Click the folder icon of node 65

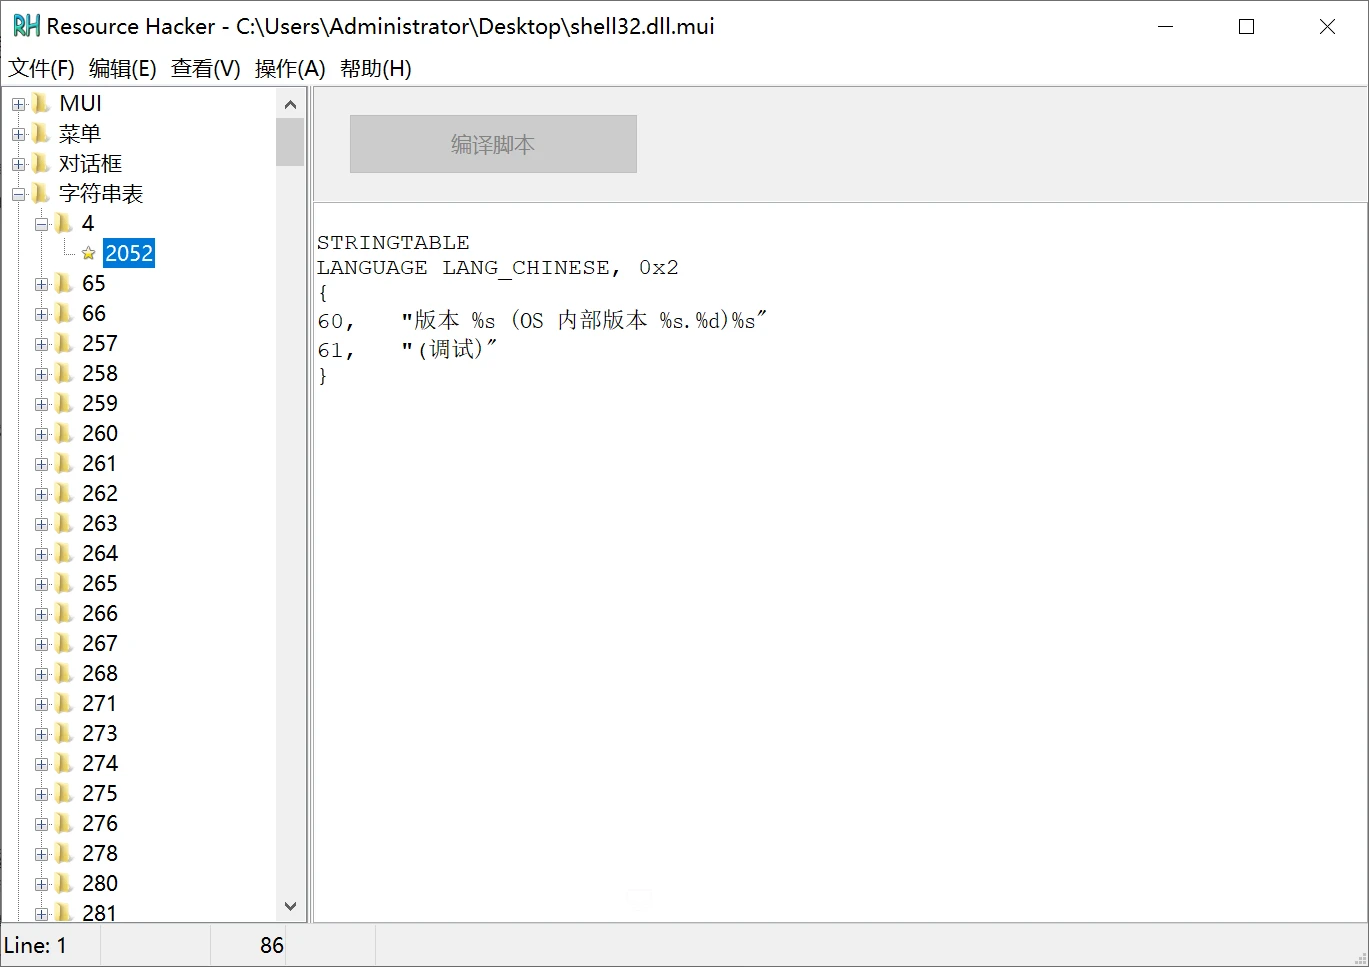pos(64,283)
